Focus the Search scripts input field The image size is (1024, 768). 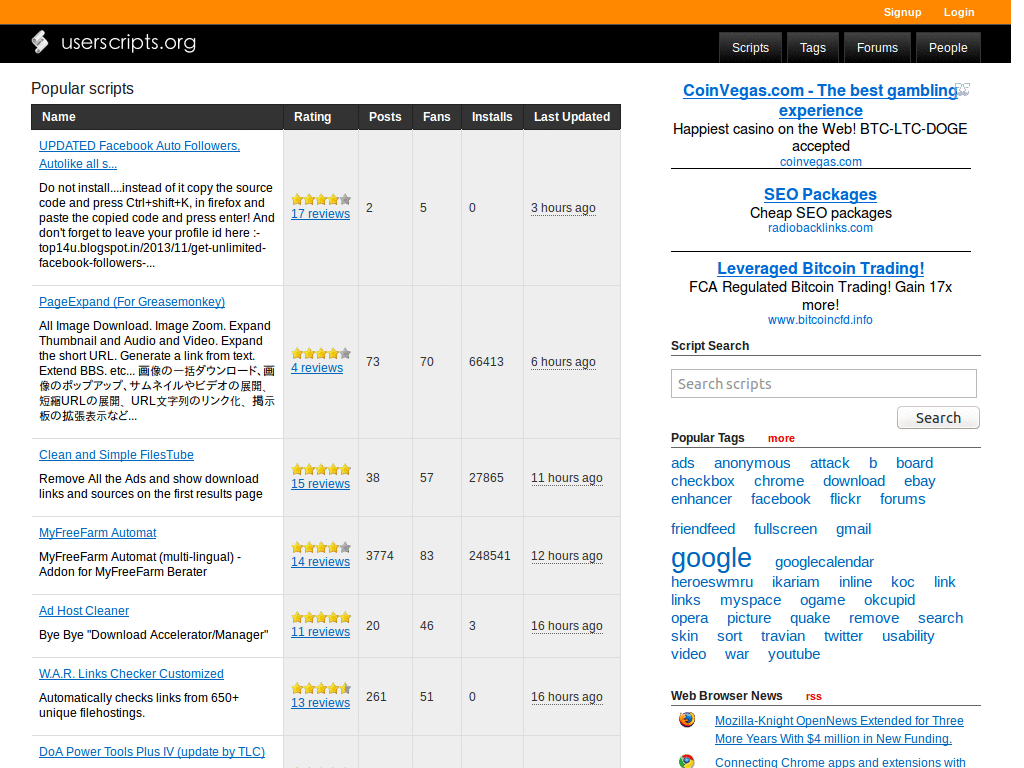(x=823, y=384)
